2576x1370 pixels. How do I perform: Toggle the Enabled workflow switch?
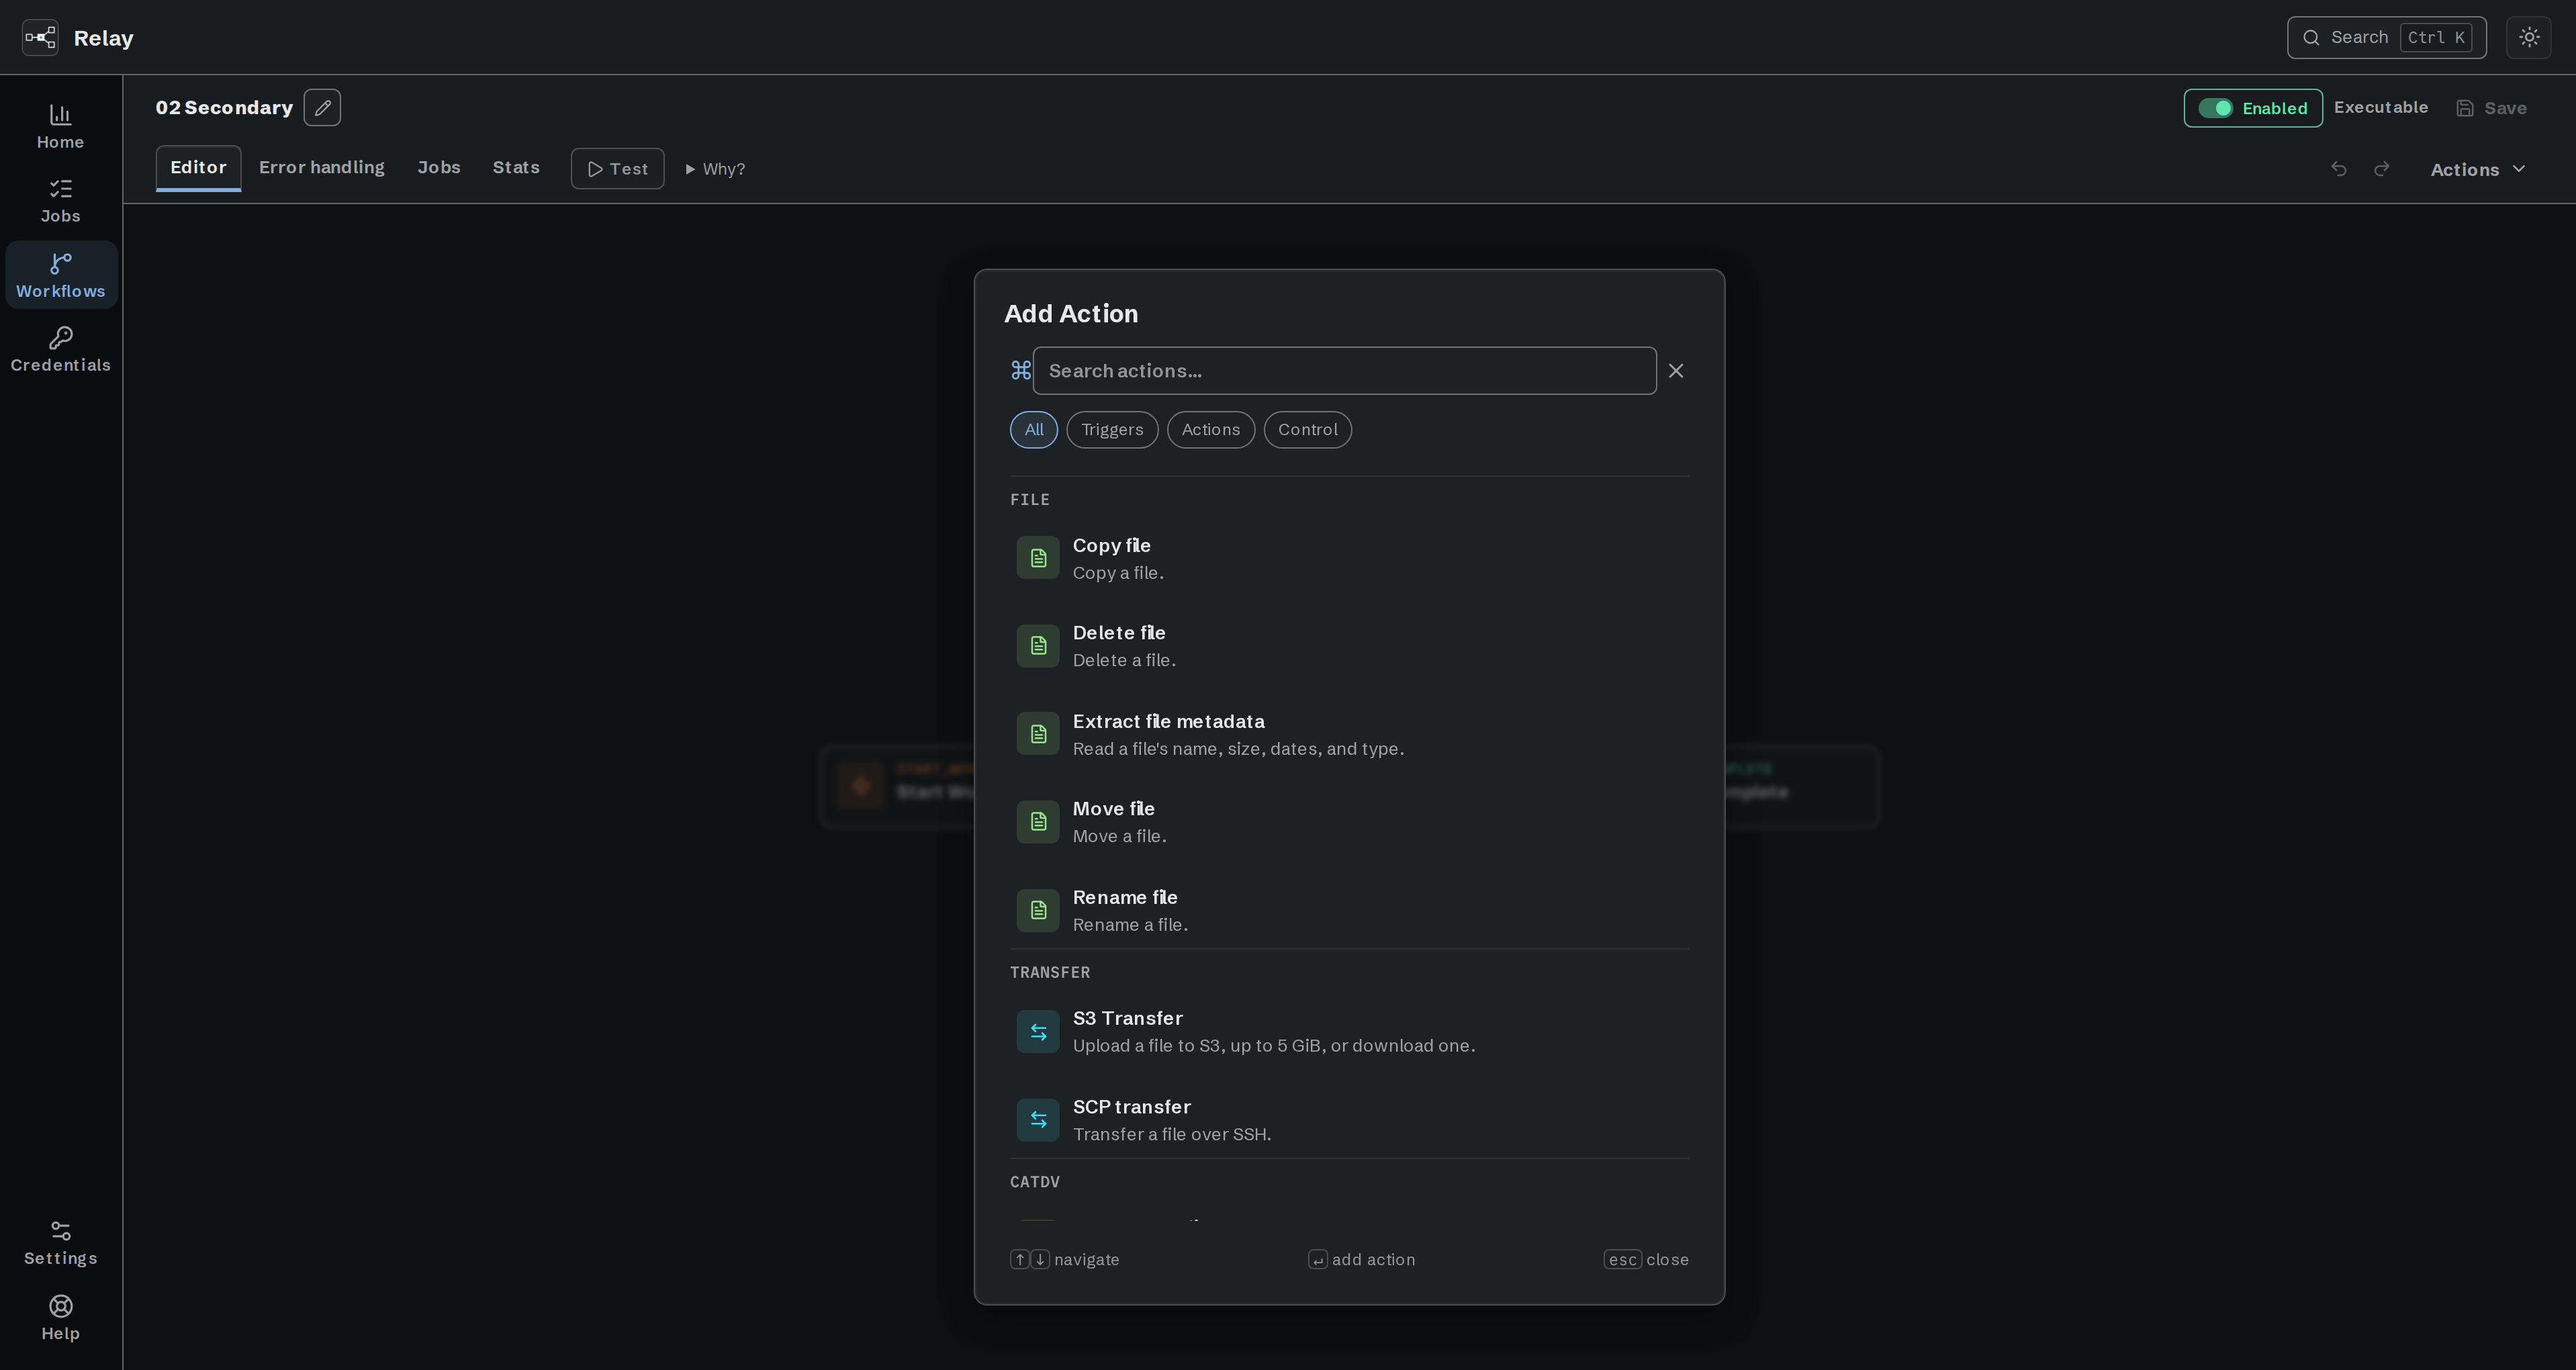point(2215,108)
